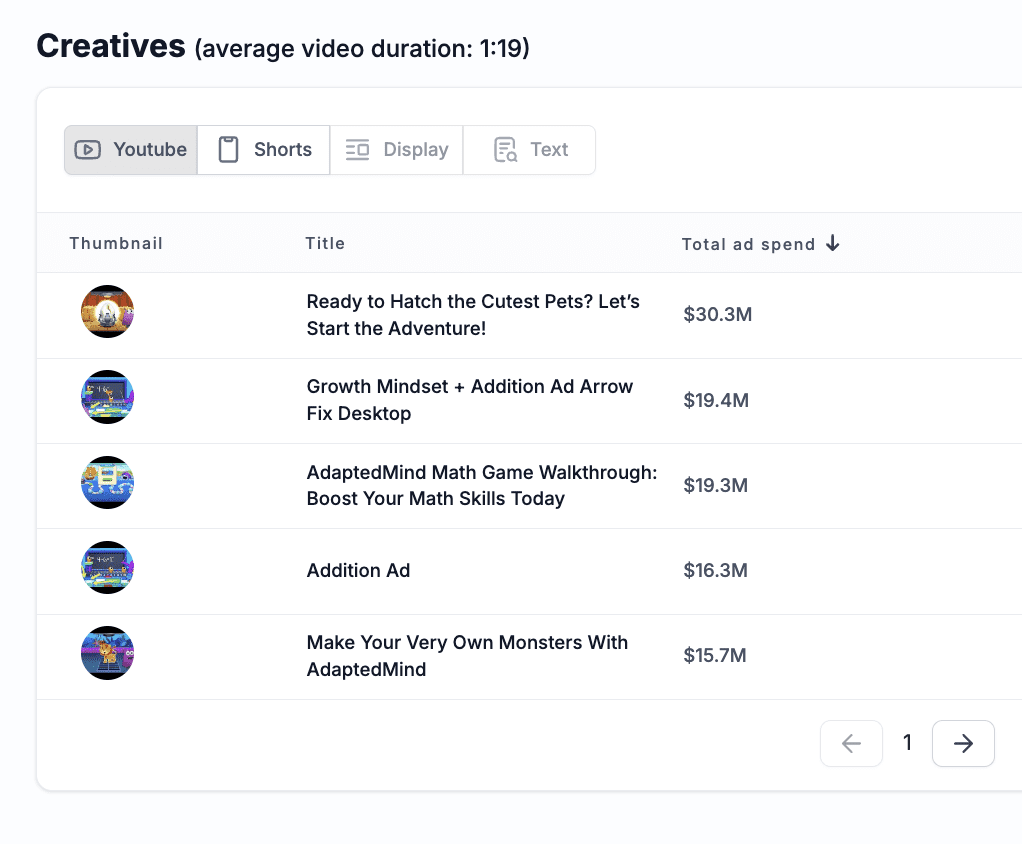Click 'Growth Mindset + Addition Ad Arrow Fix' title
This screenshot has width=1022, height=844.
click(469, 400)
